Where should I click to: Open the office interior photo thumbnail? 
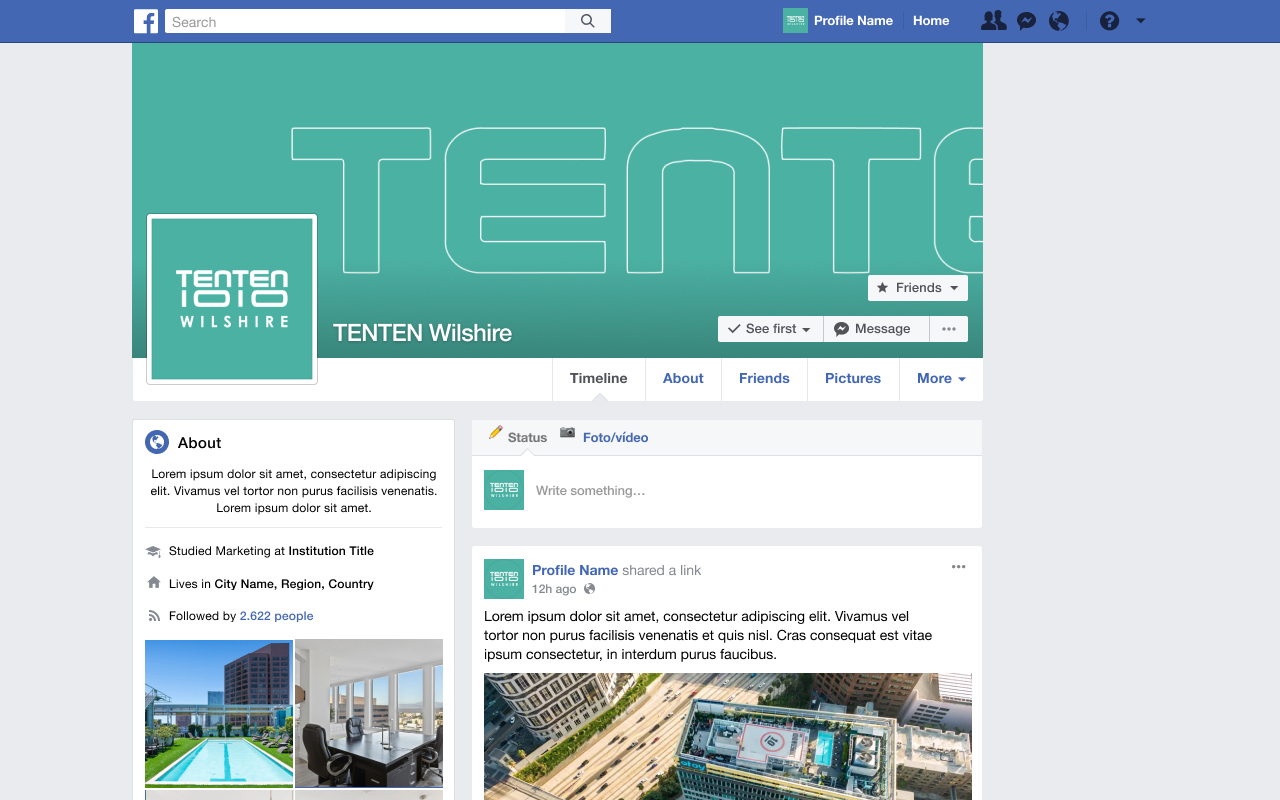pos(369,713)
